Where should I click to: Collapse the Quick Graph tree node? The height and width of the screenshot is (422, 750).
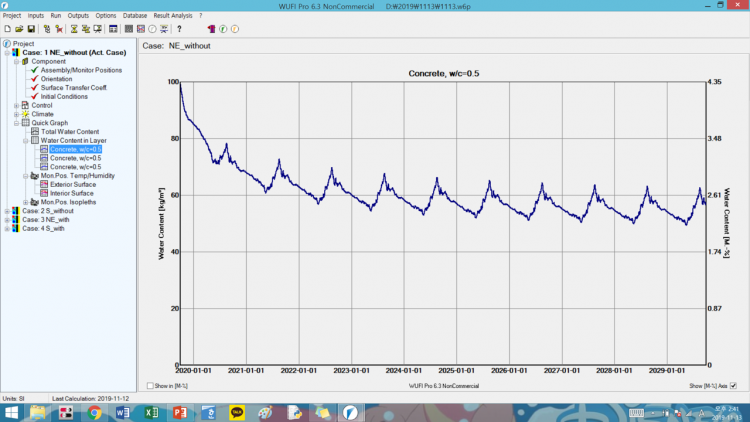pyautogui.click(x=15, y=123)
